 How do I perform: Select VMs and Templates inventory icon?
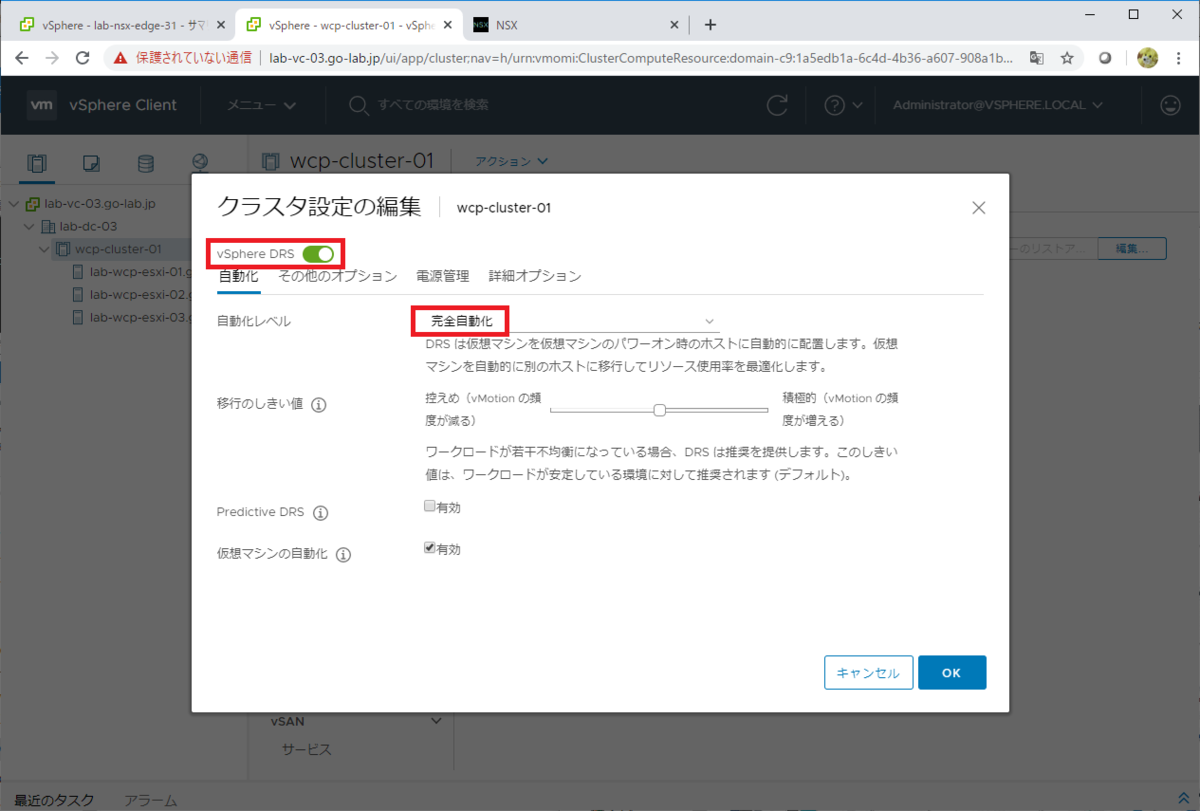point(92,163)
